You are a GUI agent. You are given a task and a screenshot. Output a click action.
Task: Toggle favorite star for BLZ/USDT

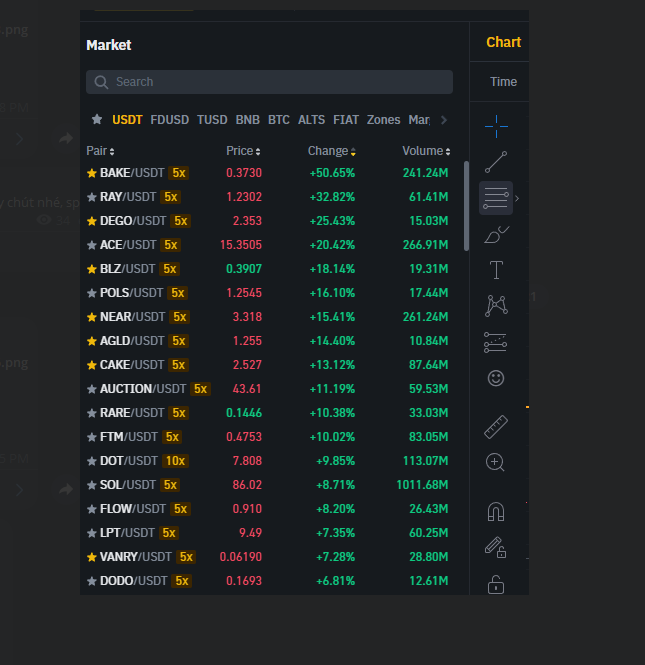pyautogui.click(x=92, y=269)
